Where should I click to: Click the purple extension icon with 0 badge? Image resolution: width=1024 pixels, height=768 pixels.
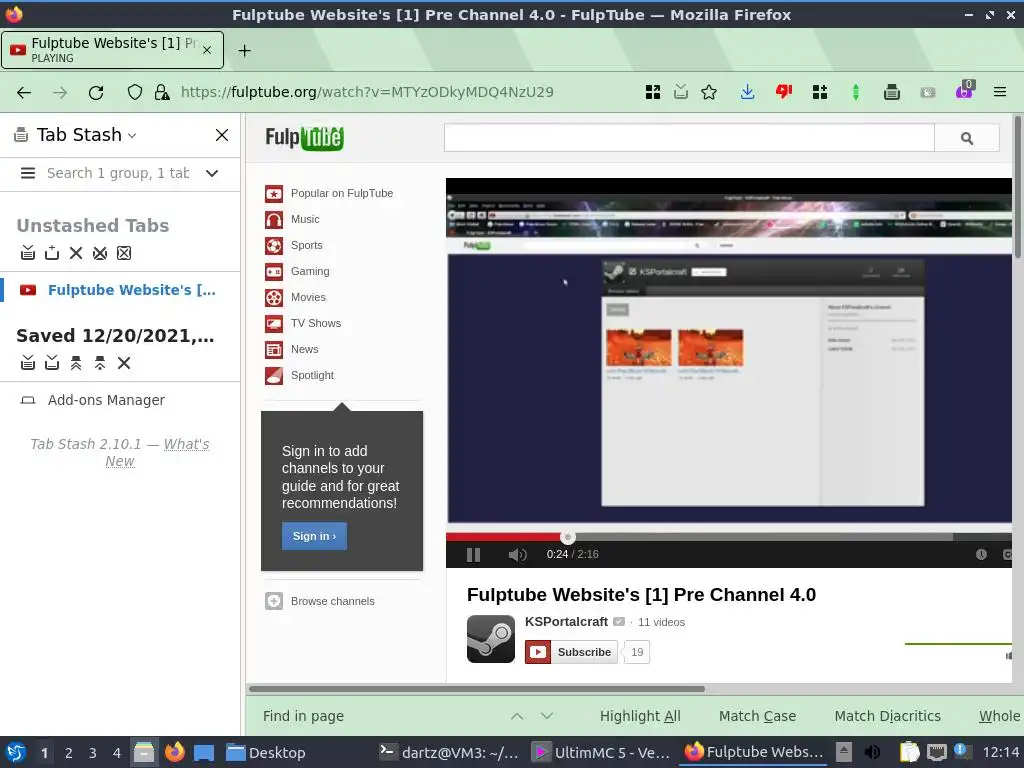(965, 90)
